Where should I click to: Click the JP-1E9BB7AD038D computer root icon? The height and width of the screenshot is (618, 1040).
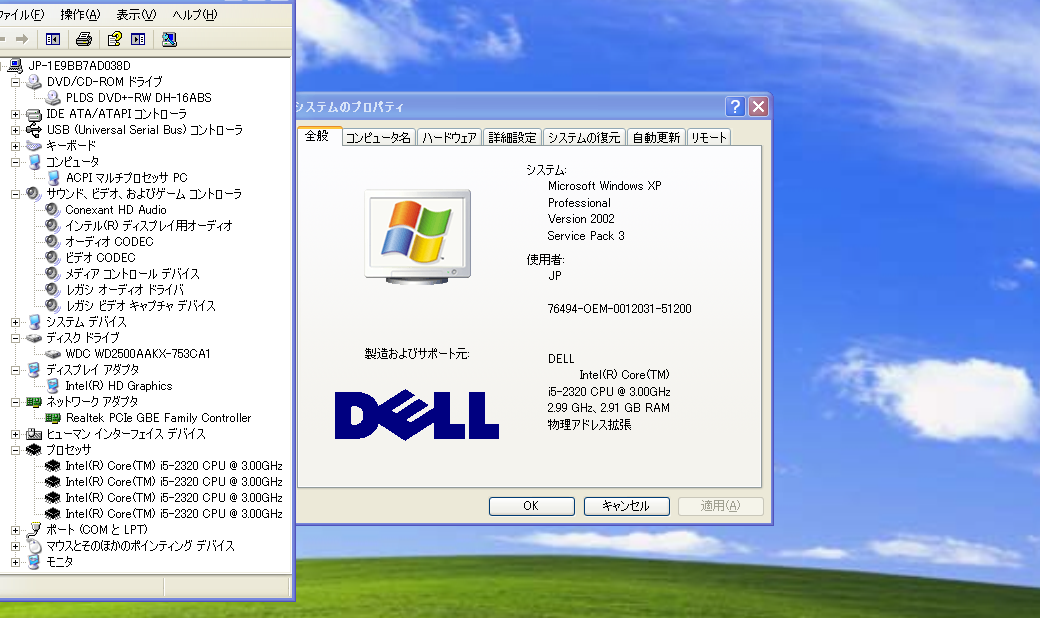click(x=15, y=66)
